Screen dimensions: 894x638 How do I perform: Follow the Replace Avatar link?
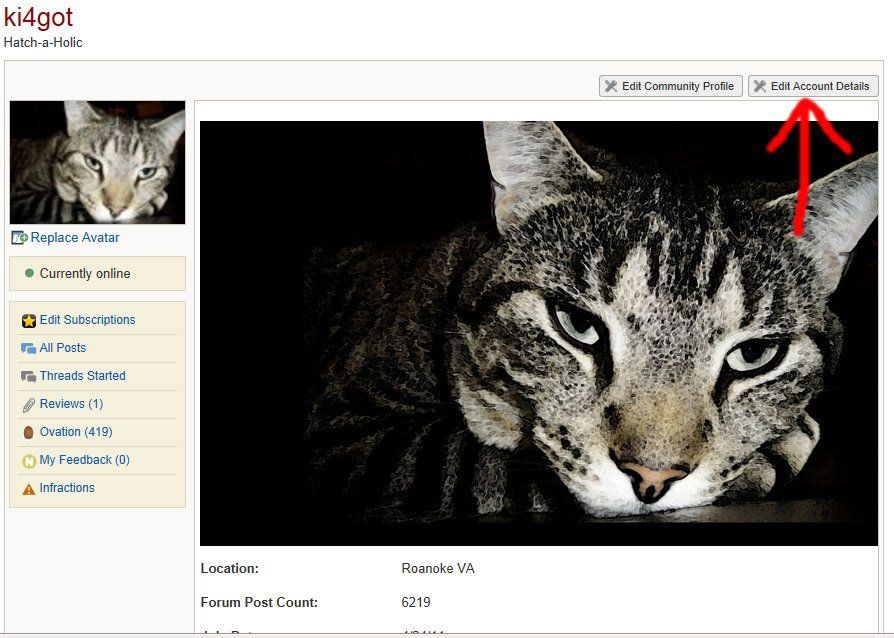click(x=75, y=238)
